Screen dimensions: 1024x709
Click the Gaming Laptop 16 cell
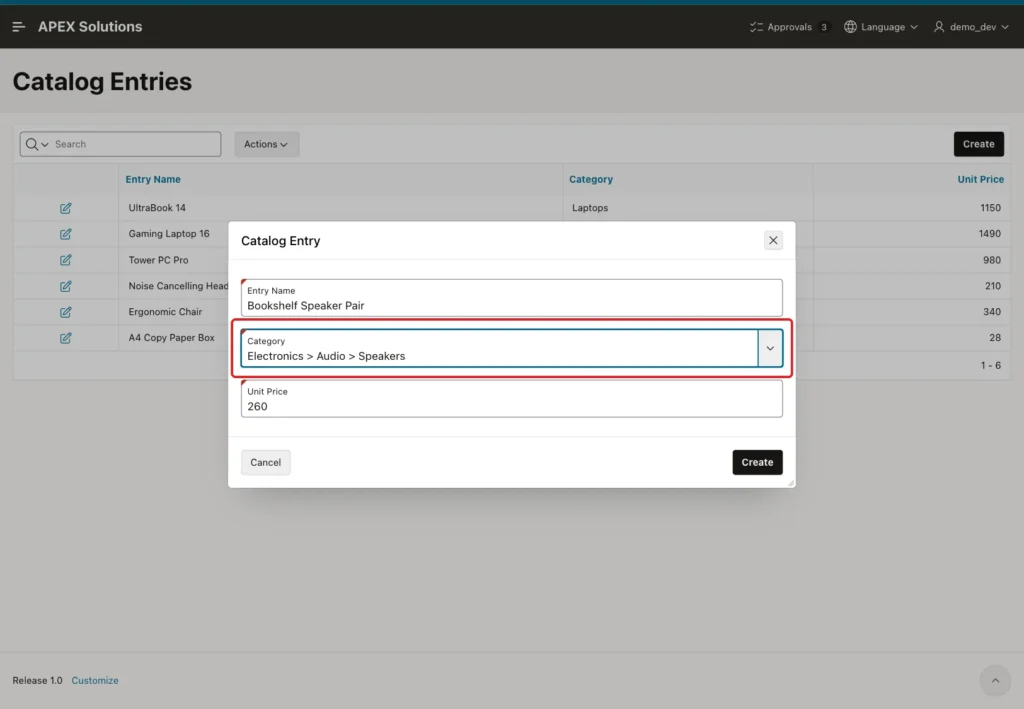click(x=168, y=234)
